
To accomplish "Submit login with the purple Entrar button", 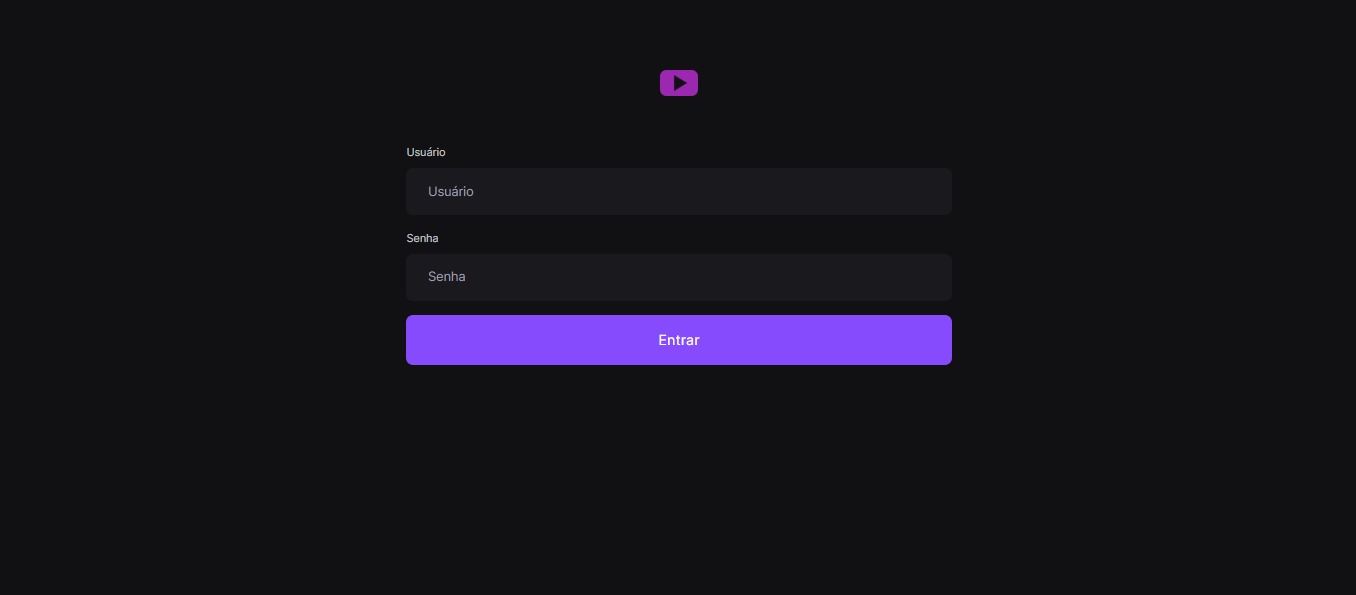I will click(678, 340).
